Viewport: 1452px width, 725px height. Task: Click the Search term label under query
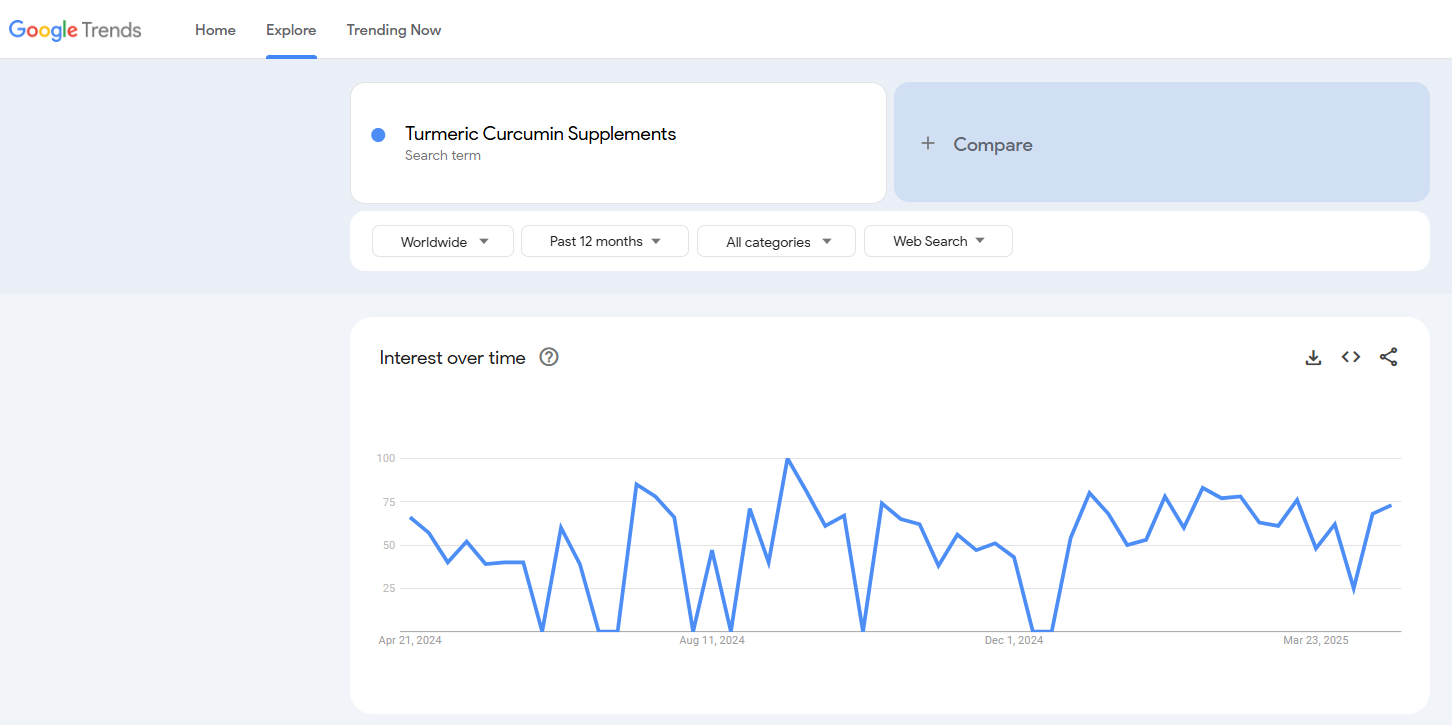(443, 156)
